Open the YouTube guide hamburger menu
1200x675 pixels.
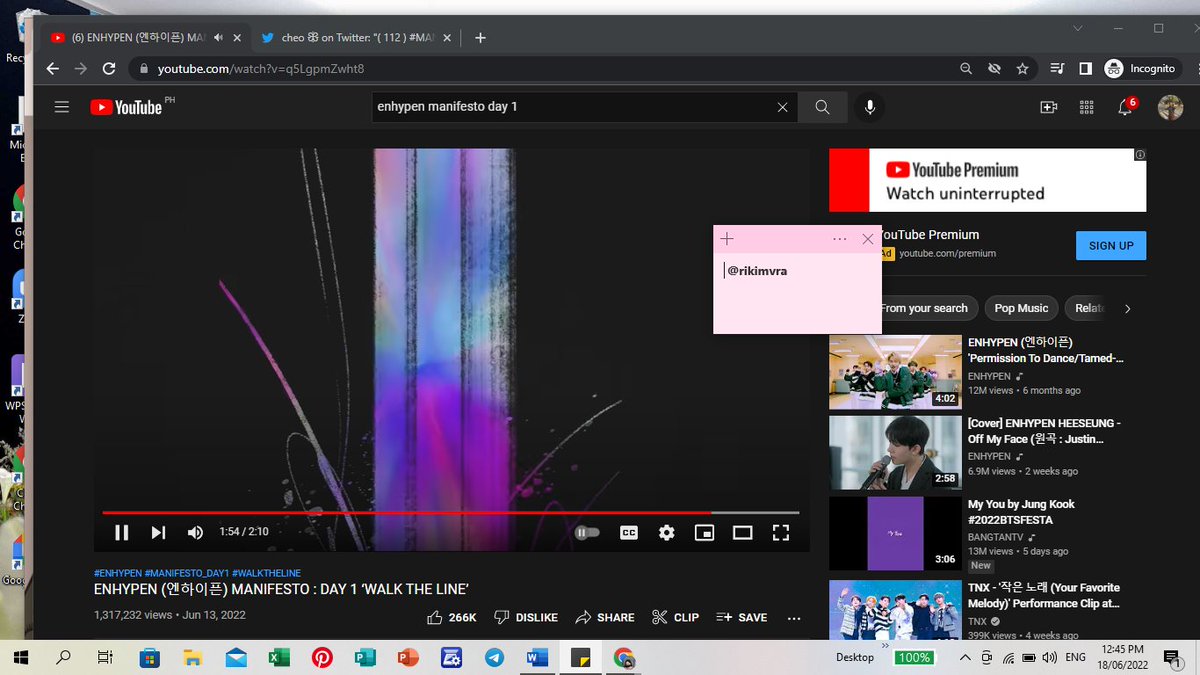[62, 107]
